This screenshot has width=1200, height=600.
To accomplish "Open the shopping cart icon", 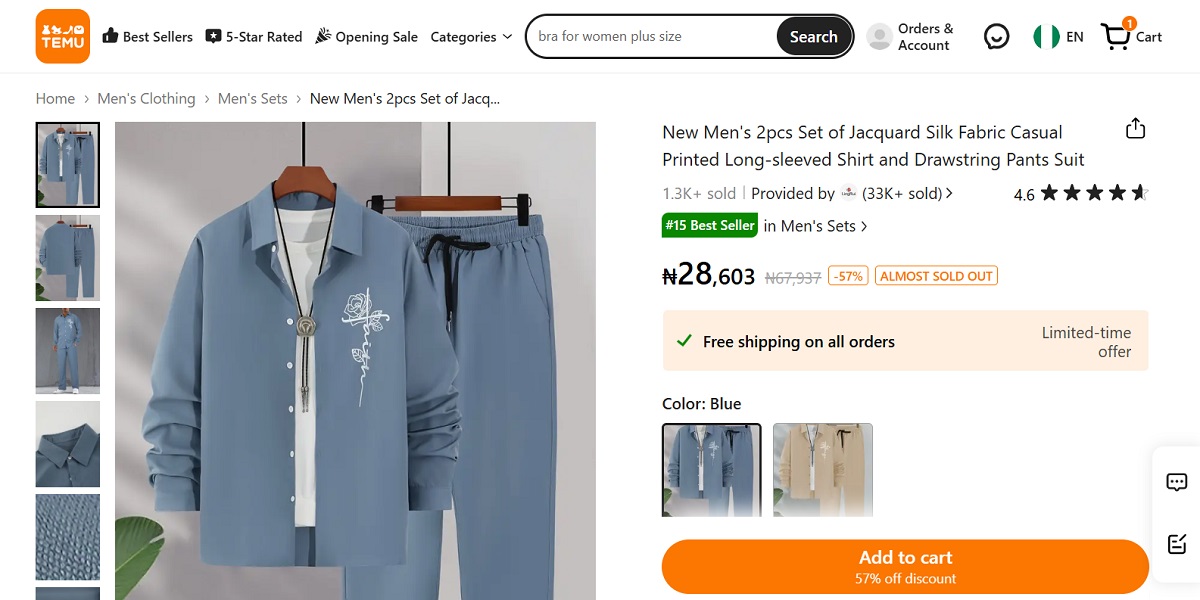I will tap(1116, 37).
